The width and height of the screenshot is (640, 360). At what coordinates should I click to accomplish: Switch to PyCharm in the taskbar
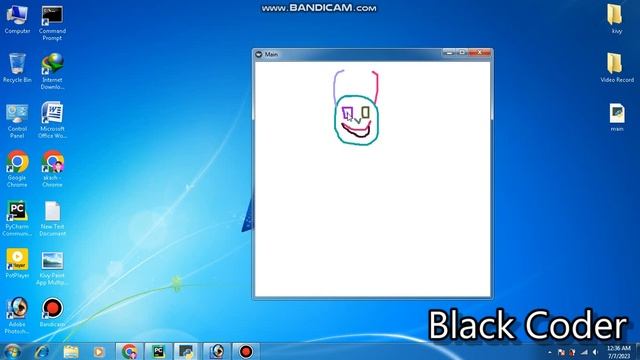point(158,351)
